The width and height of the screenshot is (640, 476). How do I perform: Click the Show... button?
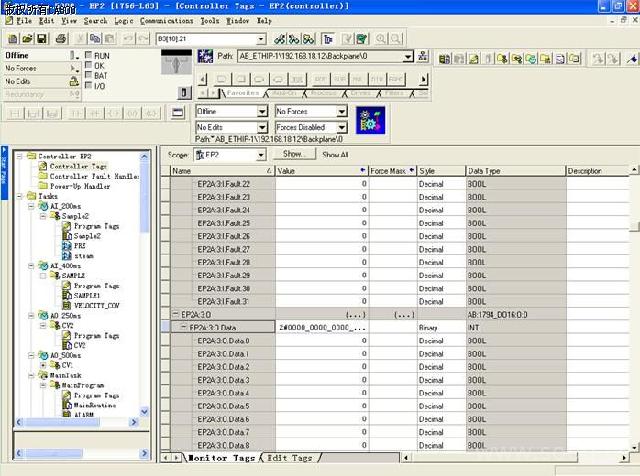(293, 155)
